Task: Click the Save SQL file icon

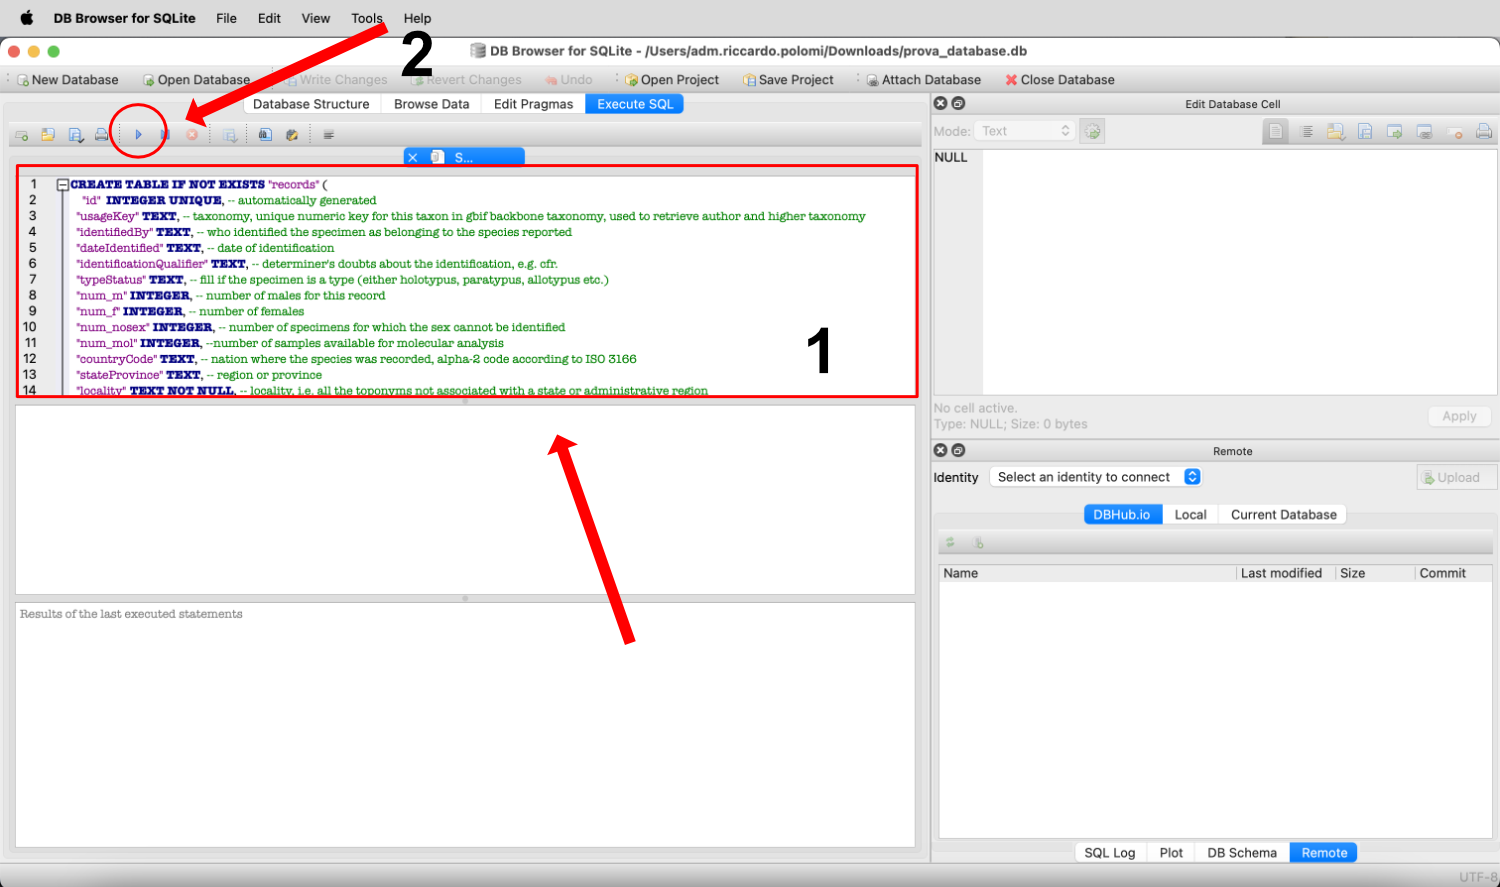Action: (75, 135)
